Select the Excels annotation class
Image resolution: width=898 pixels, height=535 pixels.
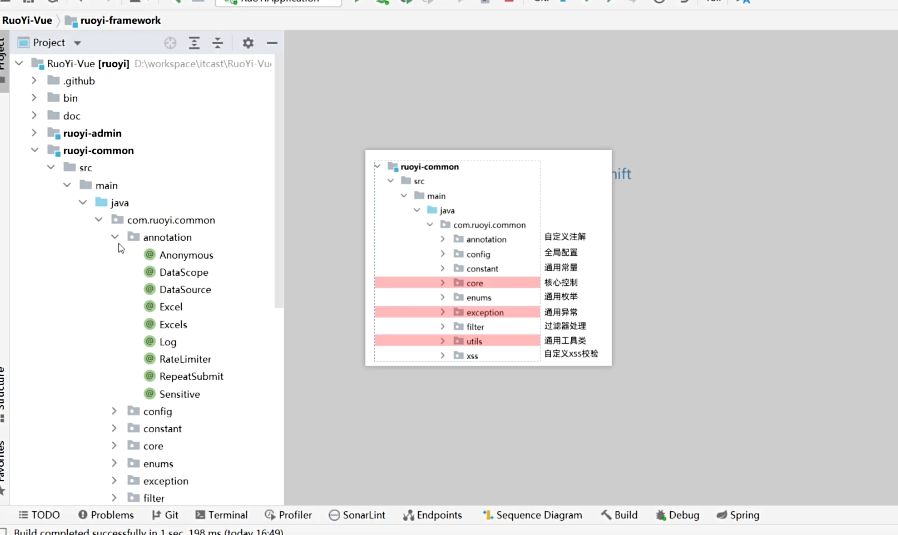(x=173, y=324)
